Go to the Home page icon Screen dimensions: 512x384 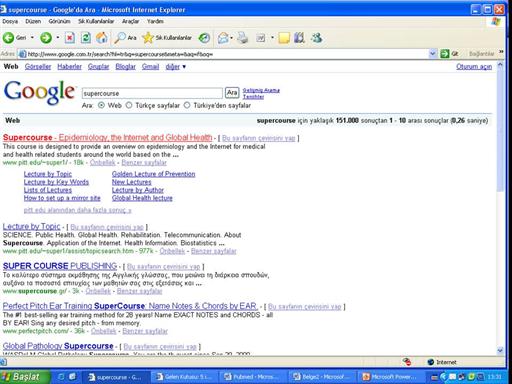(x=102, y=38)
